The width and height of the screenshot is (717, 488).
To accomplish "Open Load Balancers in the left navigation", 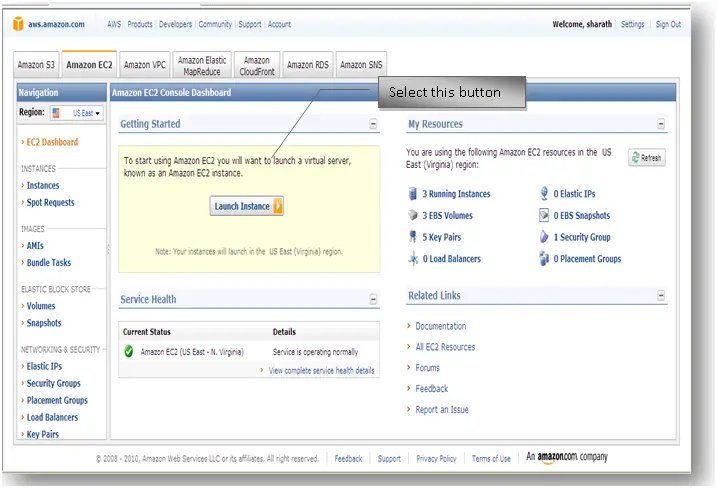I will 52,418.
